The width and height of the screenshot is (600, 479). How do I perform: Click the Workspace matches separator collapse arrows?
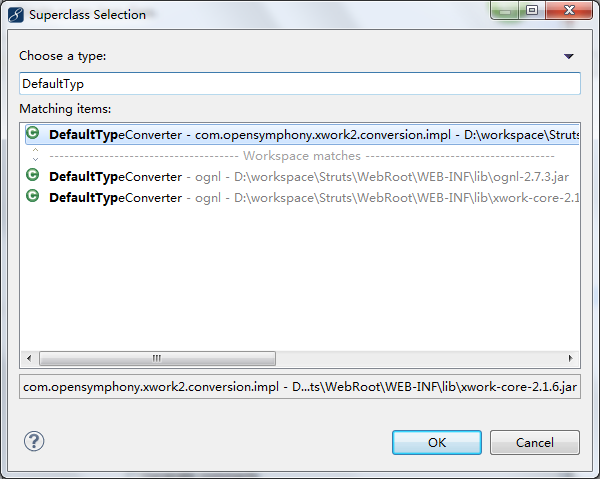click(35, 155)
